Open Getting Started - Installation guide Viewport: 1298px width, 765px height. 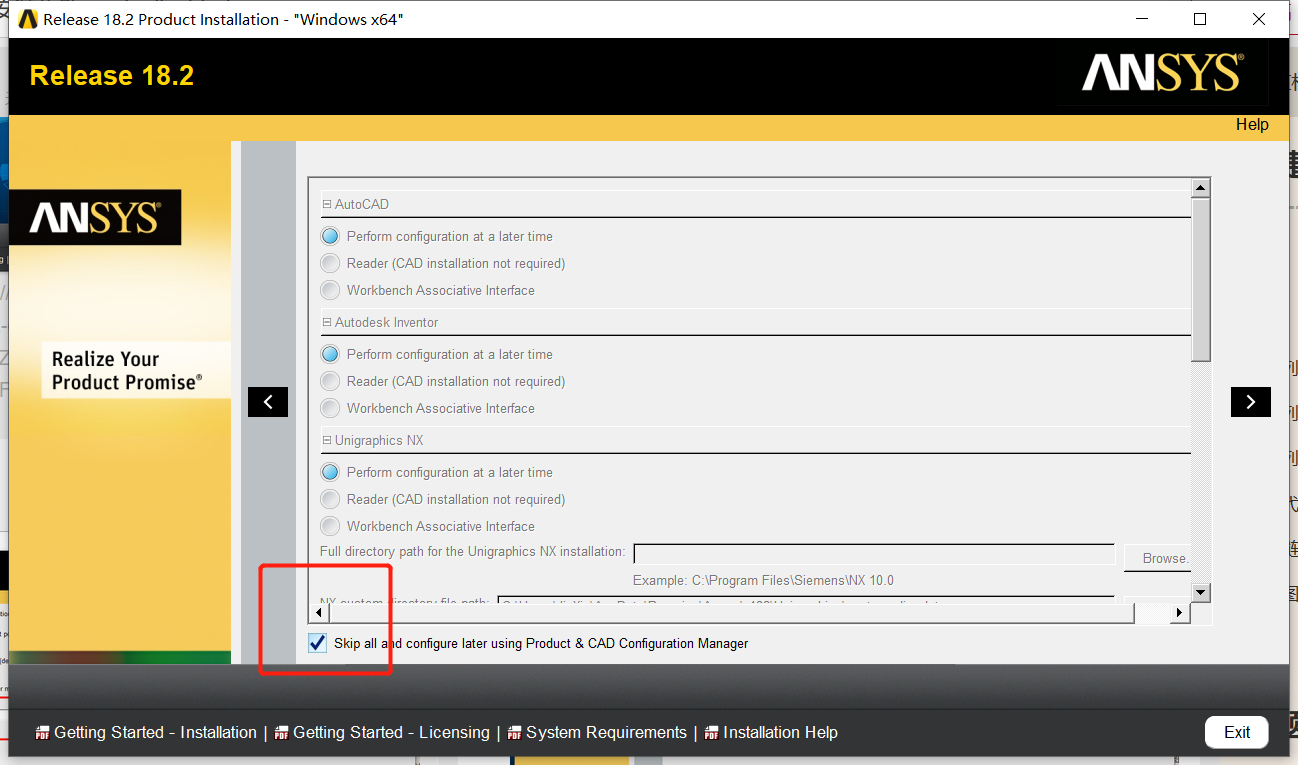pyautogui.click(x=155, y=733)
